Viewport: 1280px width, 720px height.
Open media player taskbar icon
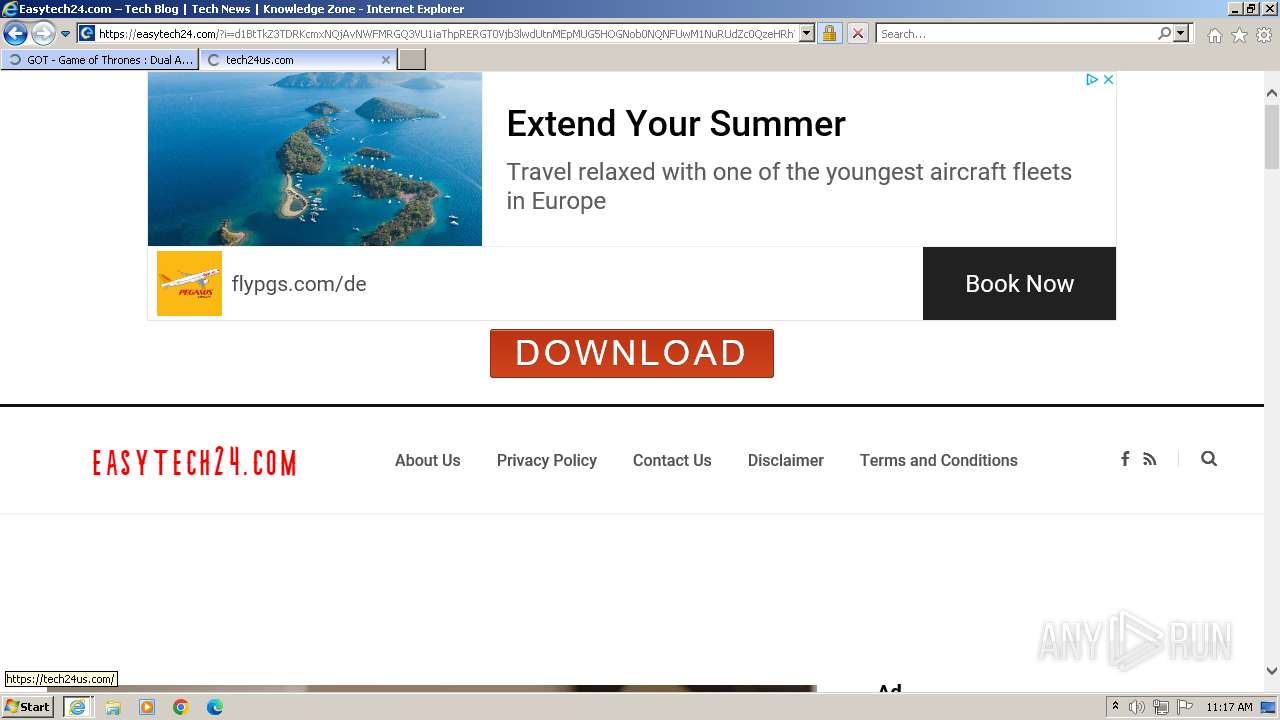(147, 707)
